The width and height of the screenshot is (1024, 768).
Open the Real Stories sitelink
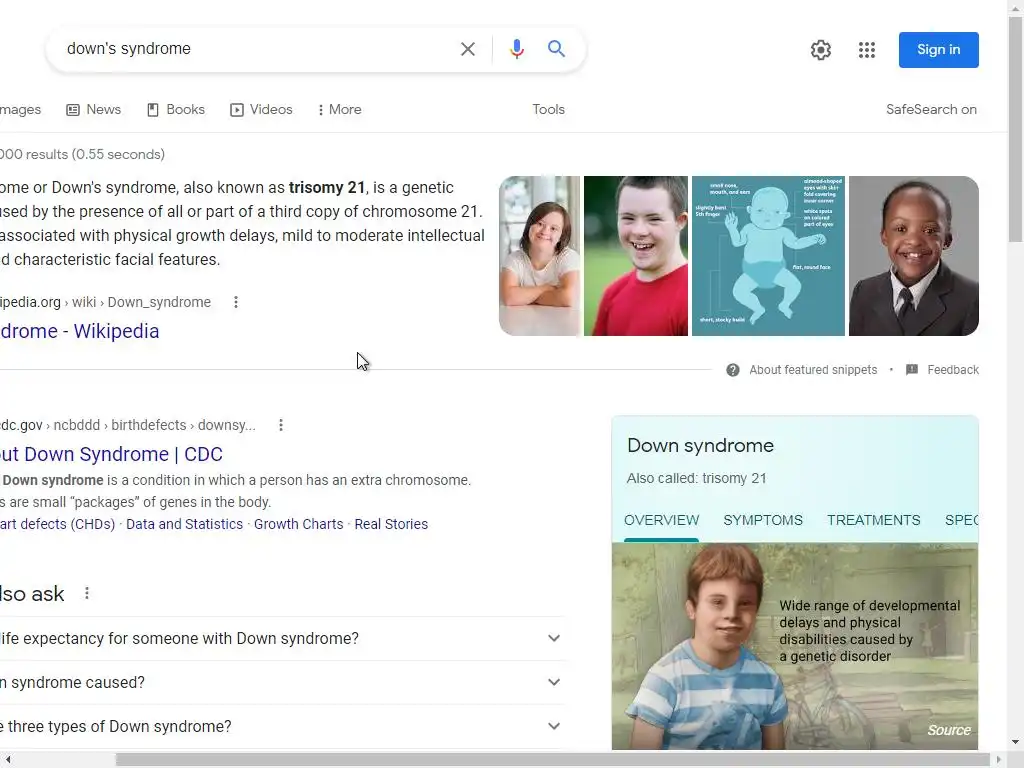(x=391, y=524)
